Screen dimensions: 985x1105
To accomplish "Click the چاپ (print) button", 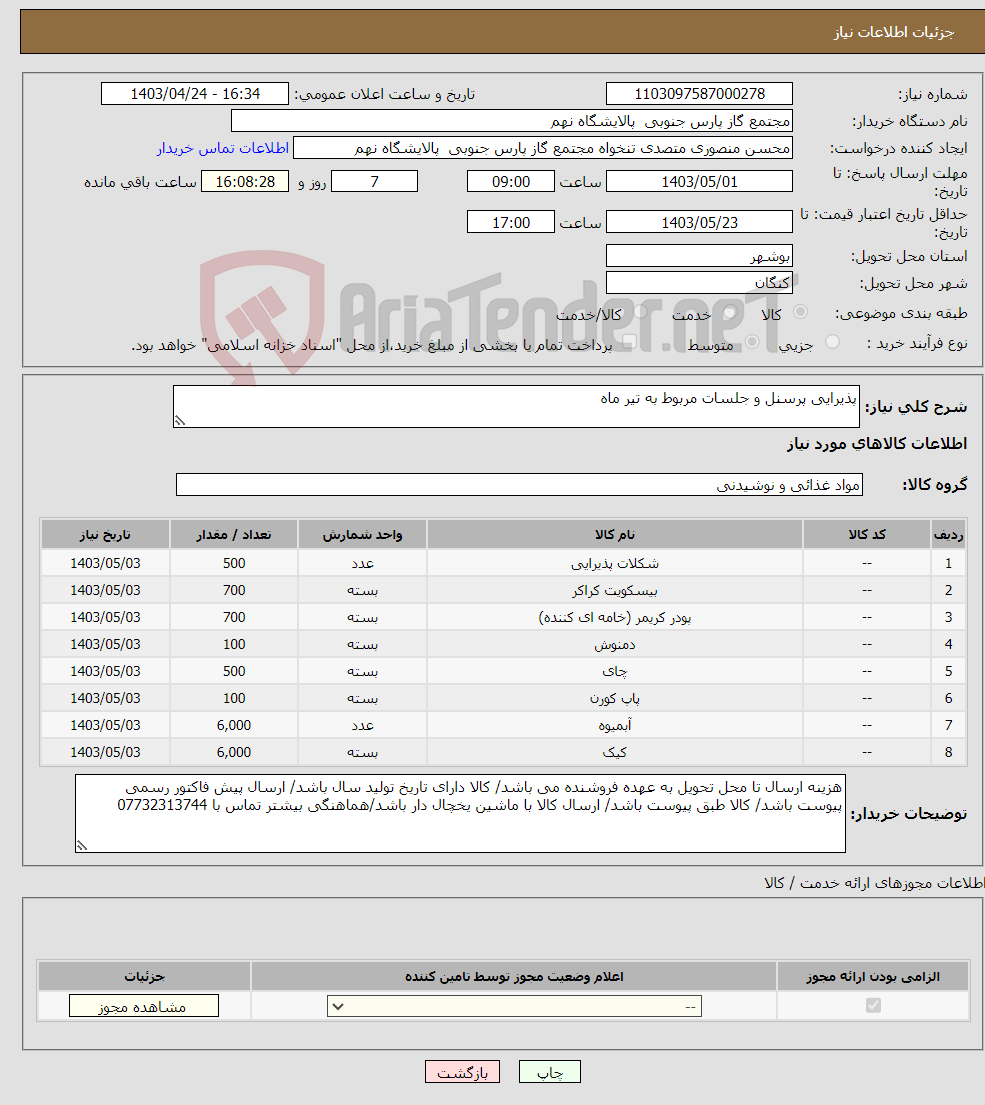I will coord(550,1072).
